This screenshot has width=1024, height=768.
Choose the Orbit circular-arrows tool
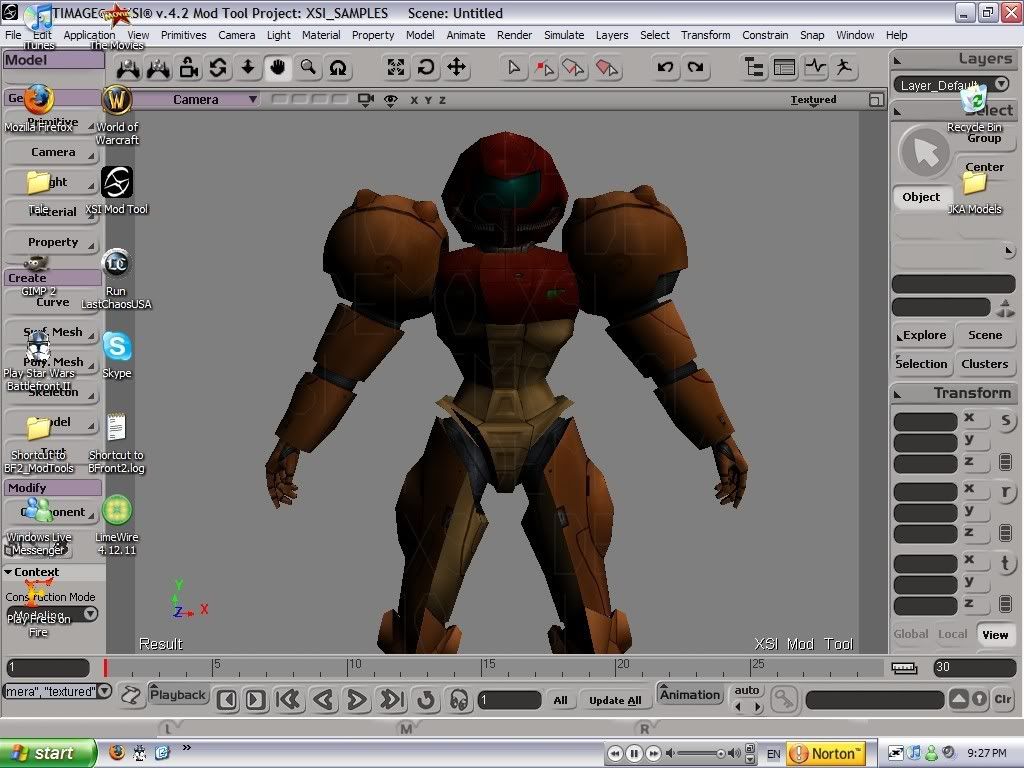217,67
